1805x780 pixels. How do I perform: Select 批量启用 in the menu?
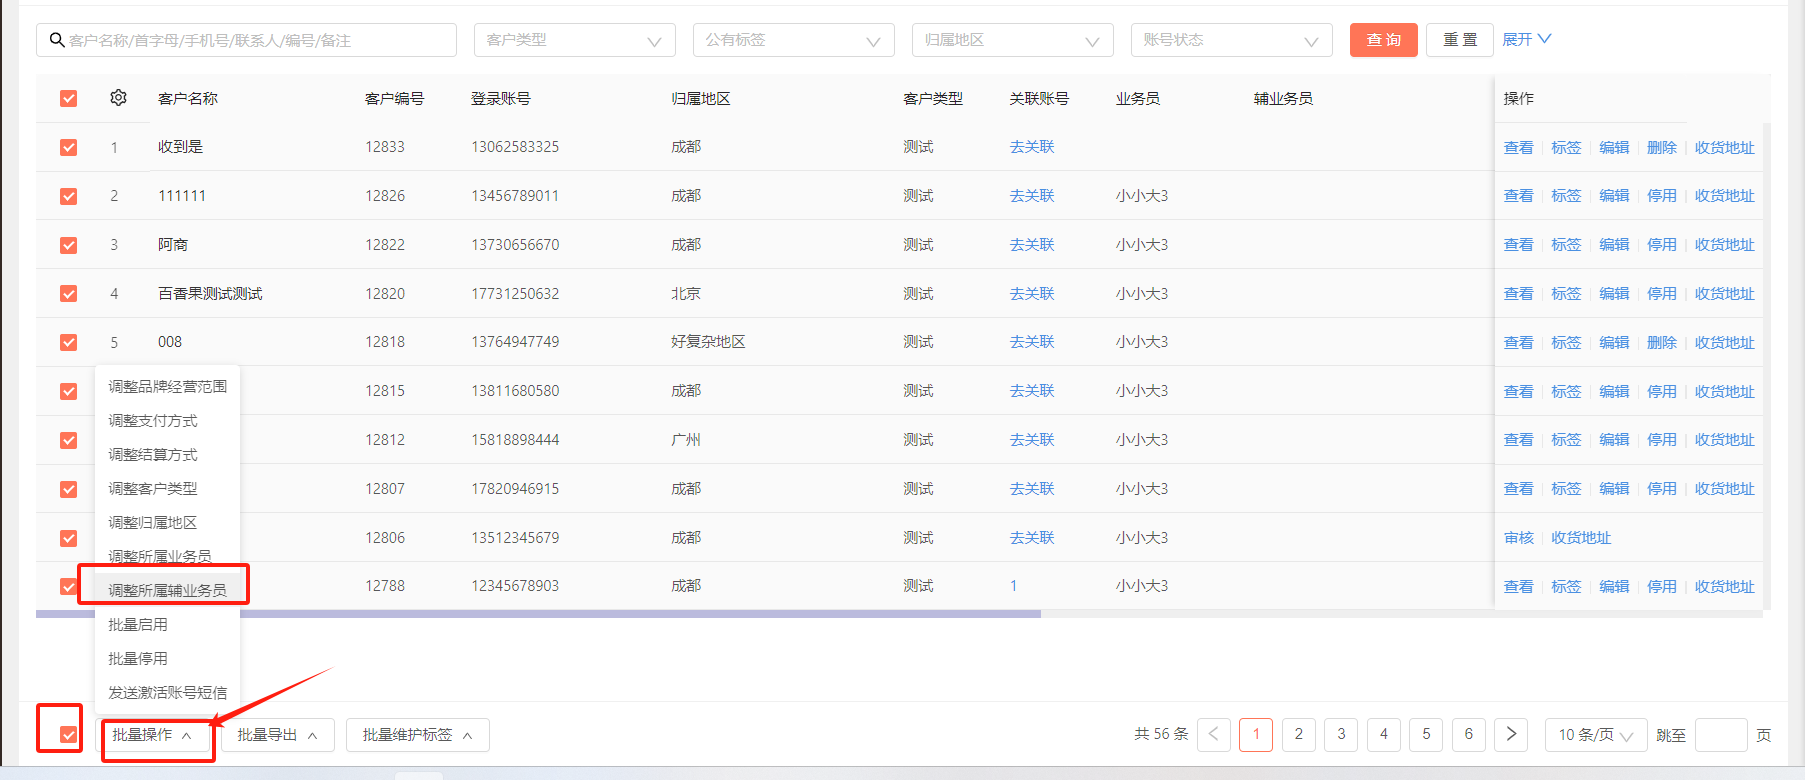coord(167,624)
